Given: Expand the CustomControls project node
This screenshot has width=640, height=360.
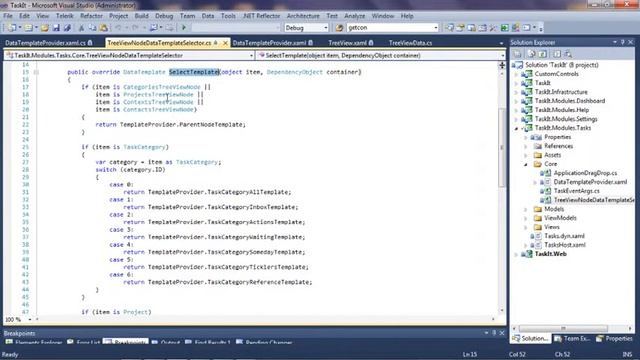Looking at the screenshot, I should click(516, 74).
